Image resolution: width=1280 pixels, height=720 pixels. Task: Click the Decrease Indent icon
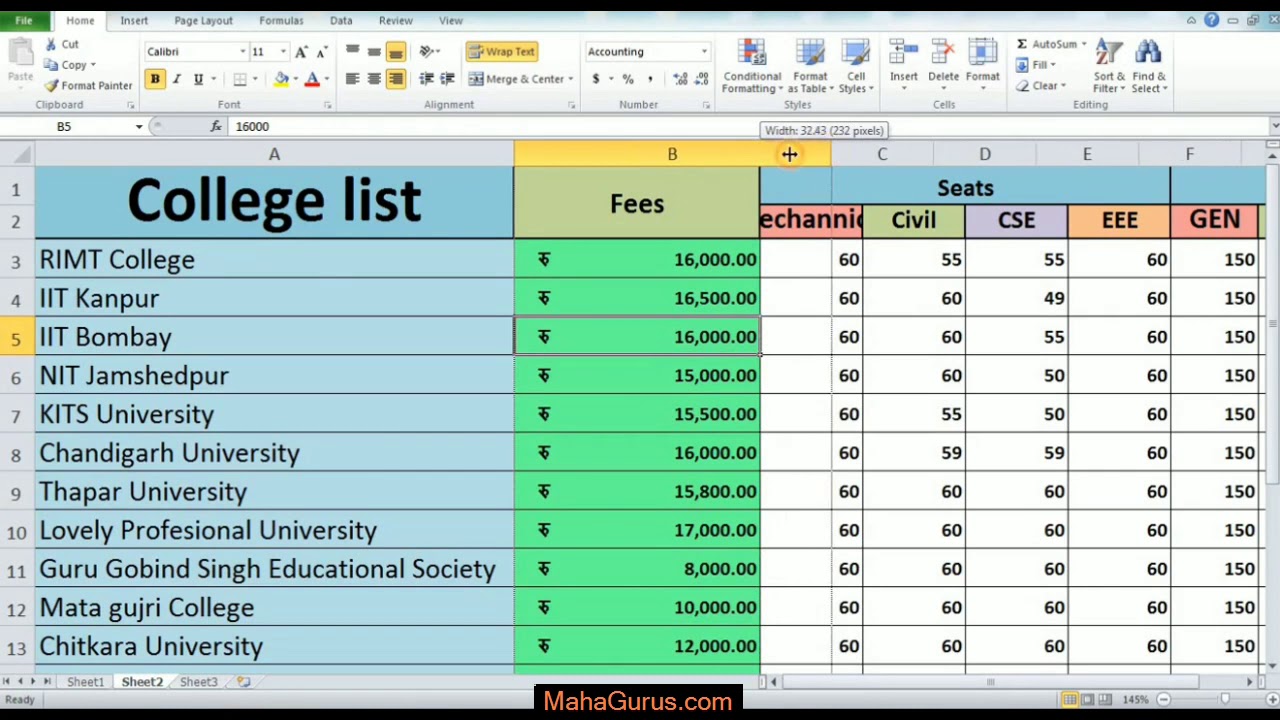tap(427, 79)
